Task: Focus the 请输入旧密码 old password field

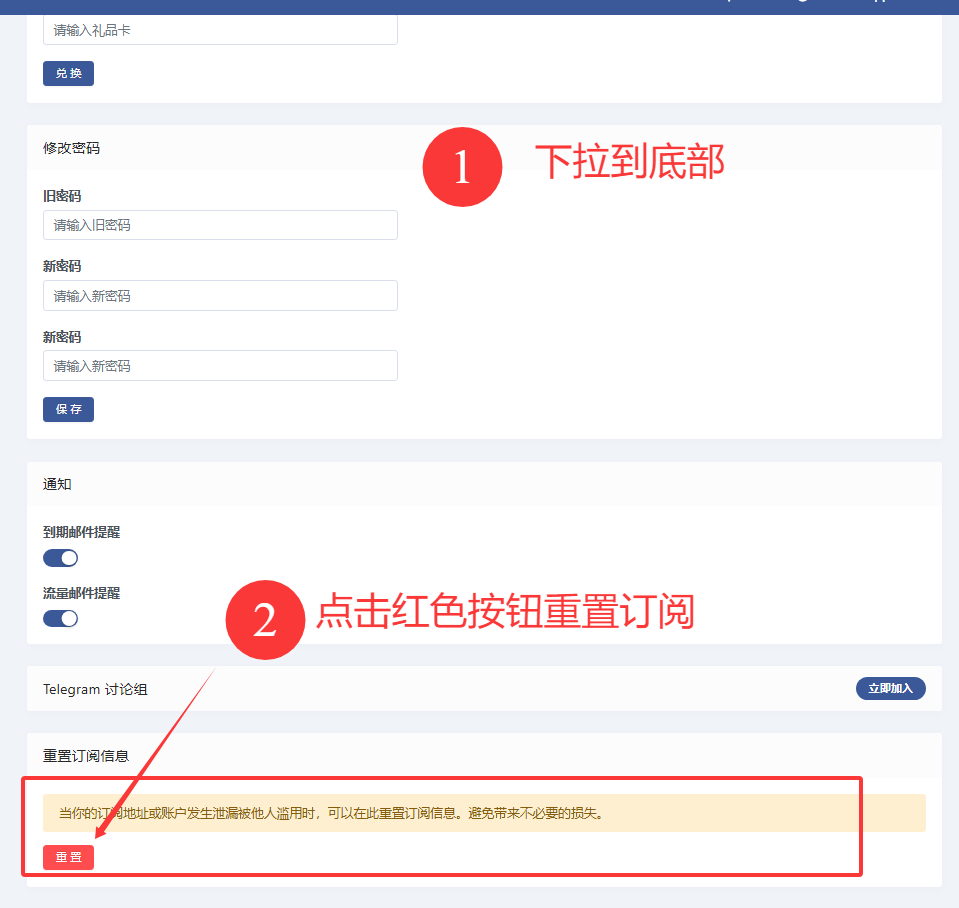Action: [220, 225]
